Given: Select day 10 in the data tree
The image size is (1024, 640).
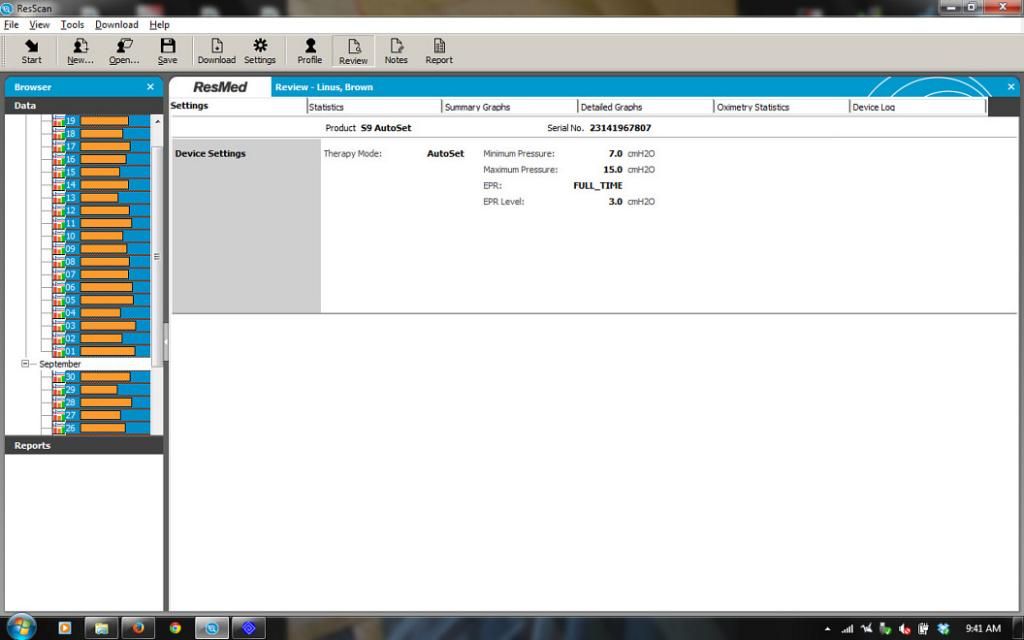Looking at the screenshot, I should [x=101, y=236].
